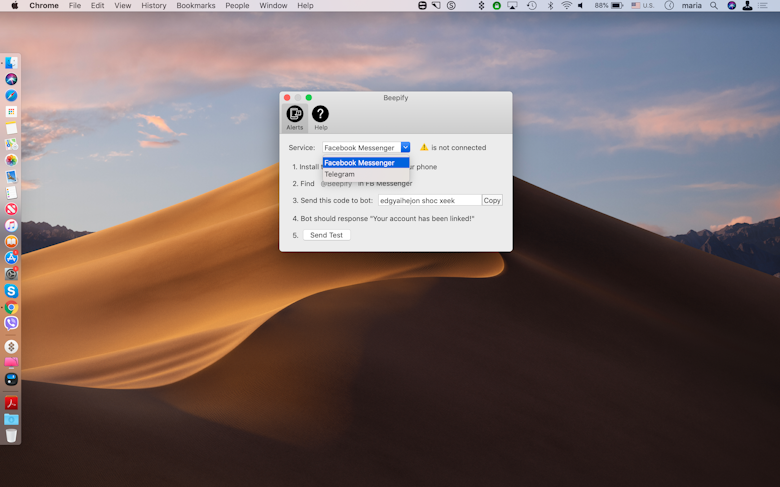Open the History menu
The width and height of the screenshot is (780, 487).
click(154, 5)
